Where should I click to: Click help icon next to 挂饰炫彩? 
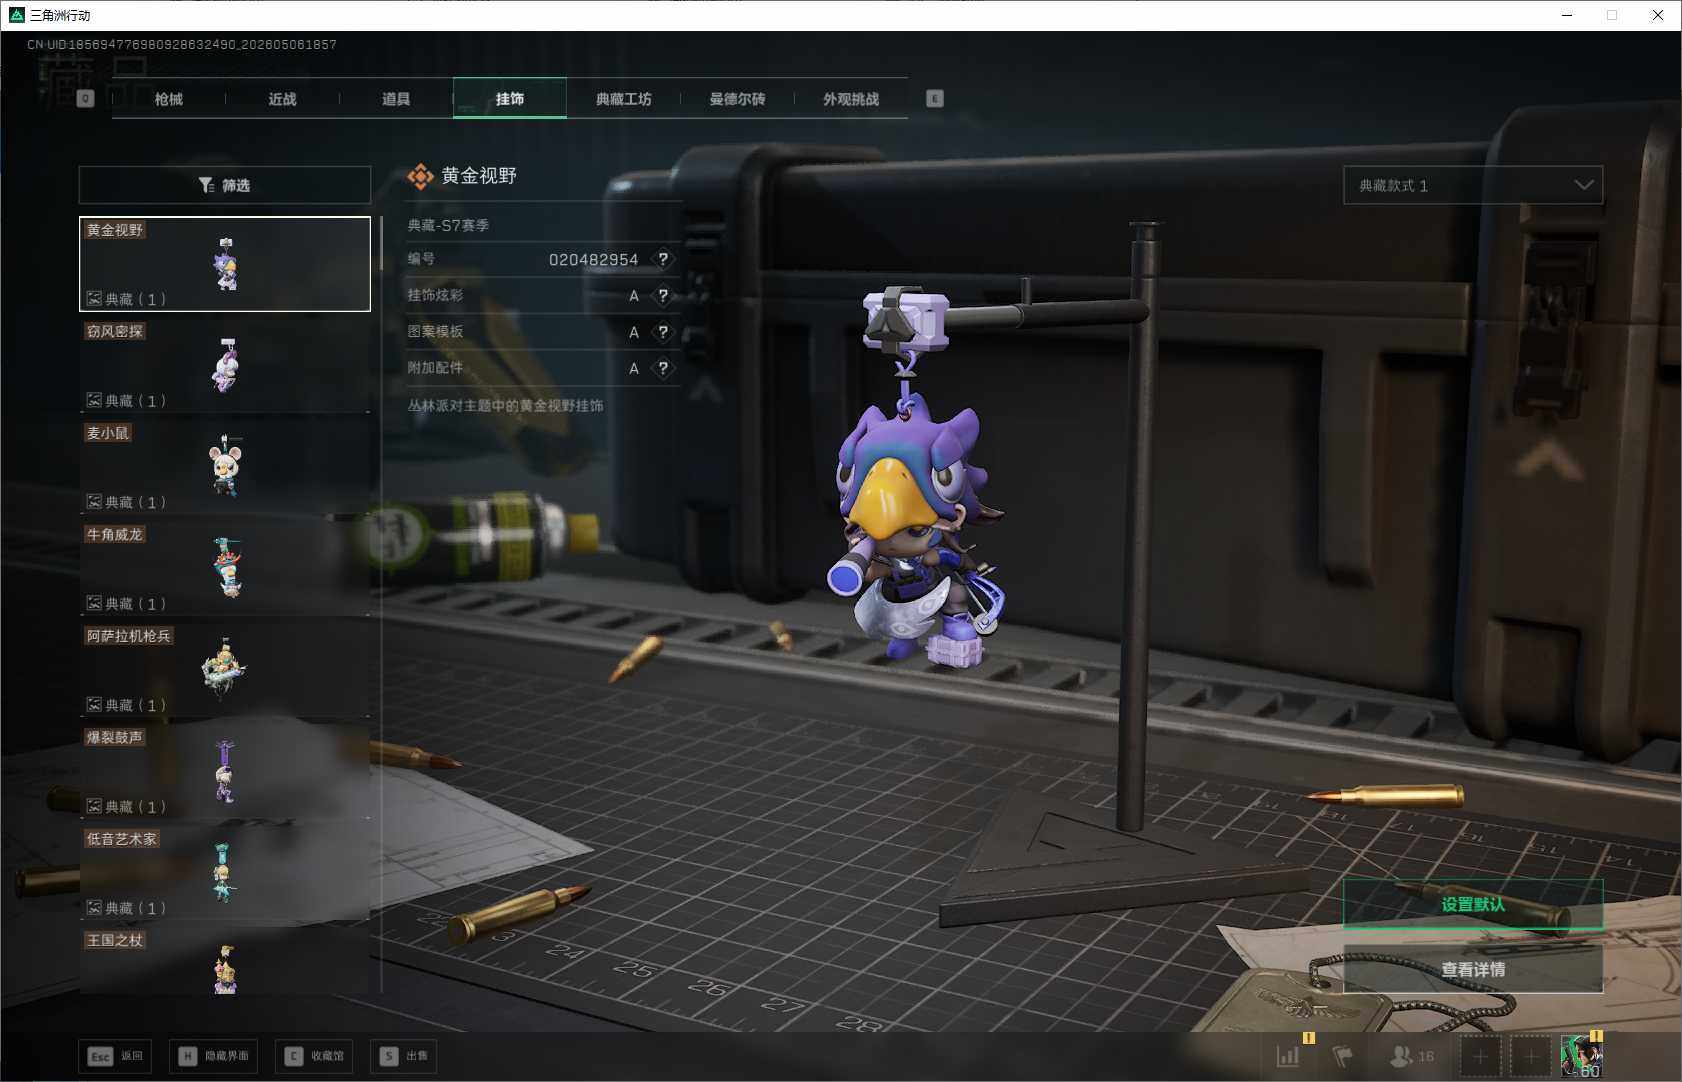pyautogui.click(x=663, y=296)
